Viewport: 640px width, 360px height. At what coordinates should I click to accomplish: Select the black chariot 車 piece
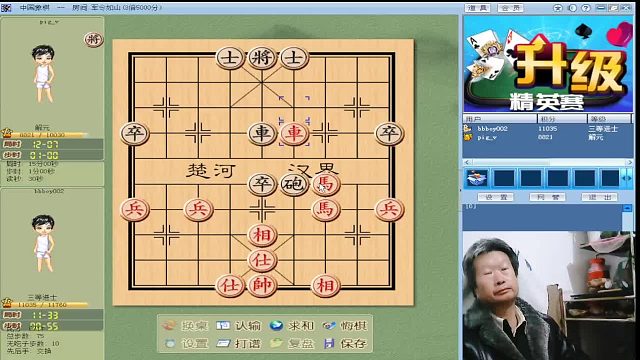pyautogui.click(x=262, y=133)
